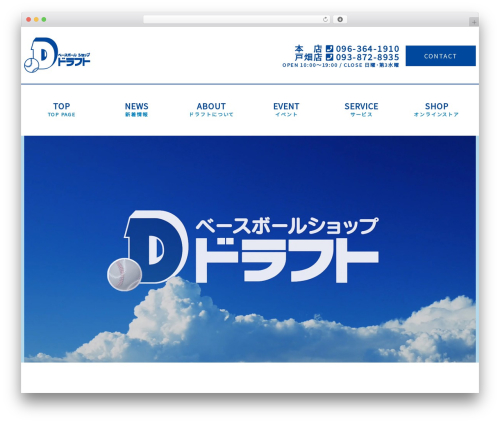Image resolution: width=500 pixels, height=423 pixels.
Task: Reload the page using the browser refresh icon
Action: pos(325,20)
